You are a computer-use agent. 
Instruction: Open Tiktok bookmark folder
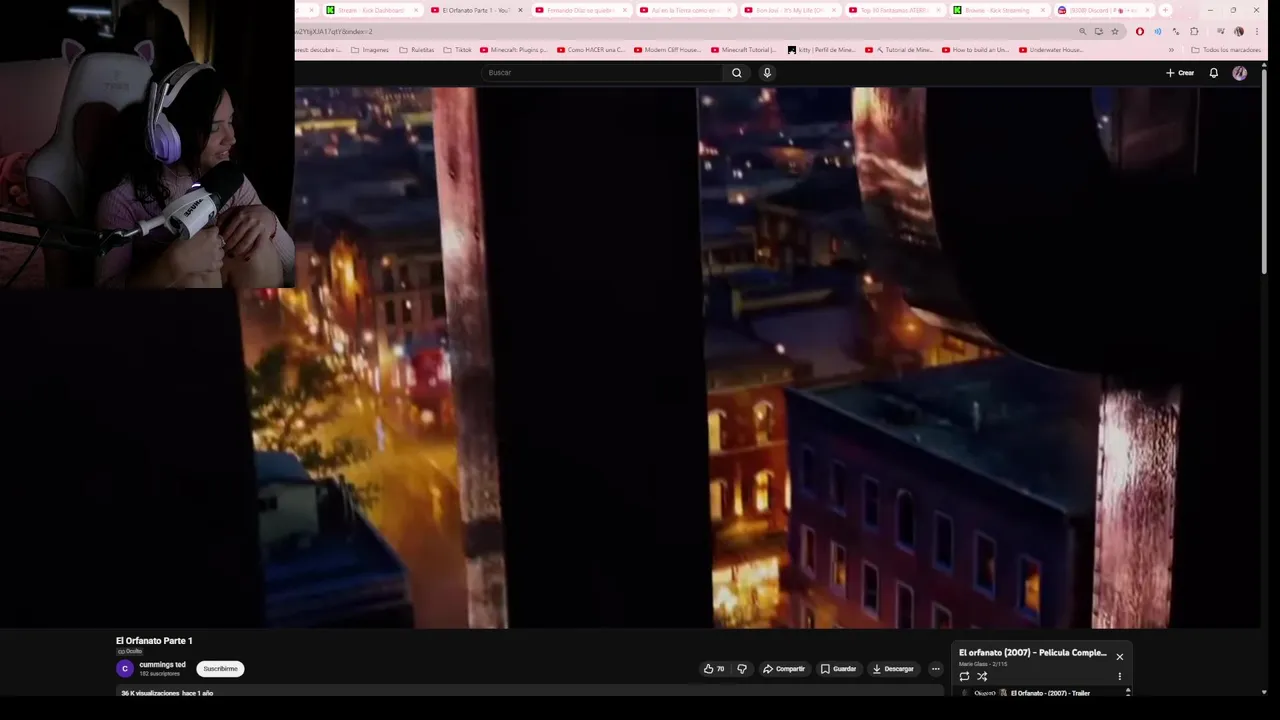click(x=457, y=50)
